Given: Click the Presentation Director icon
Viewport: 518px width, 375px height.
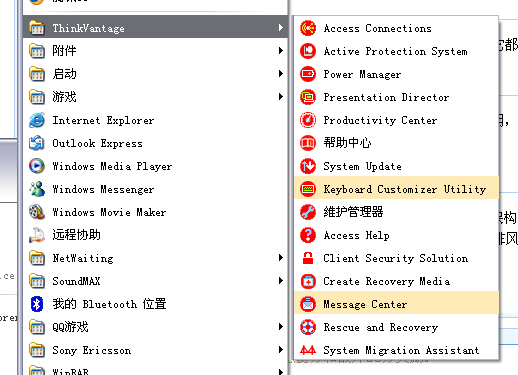Looking at the screenshot, I should [308, 97].
